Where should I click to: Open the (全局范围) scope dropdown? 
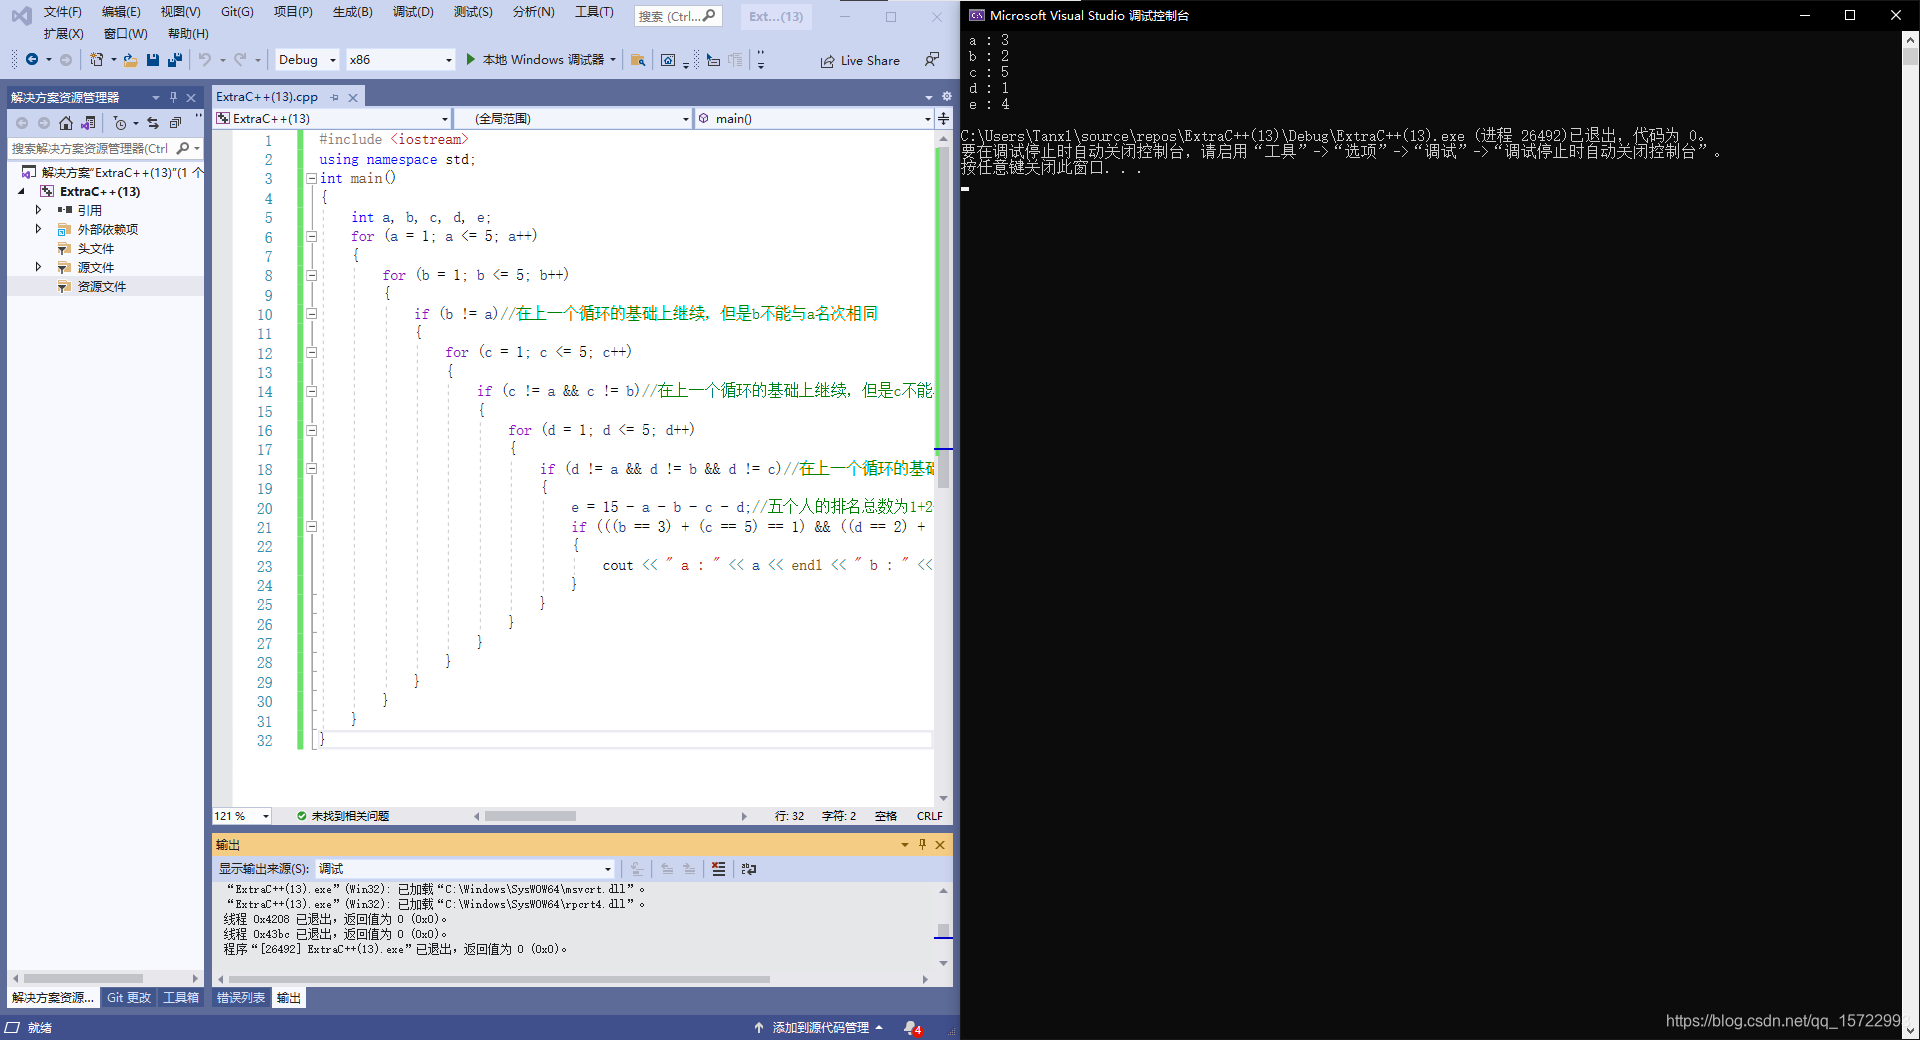point(574,118)
